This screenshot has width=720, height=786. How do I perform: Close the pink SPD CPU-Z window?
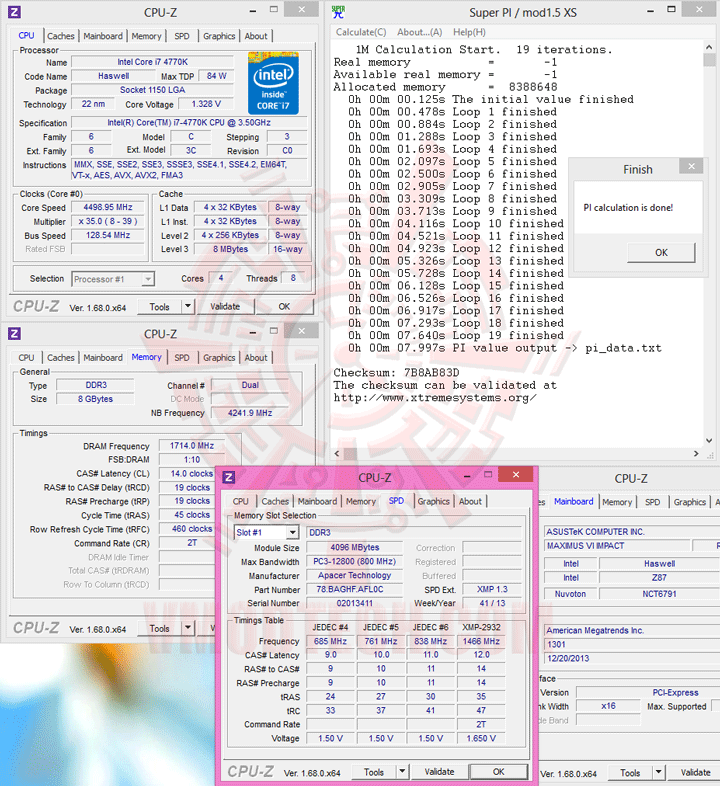pos(516,475)
